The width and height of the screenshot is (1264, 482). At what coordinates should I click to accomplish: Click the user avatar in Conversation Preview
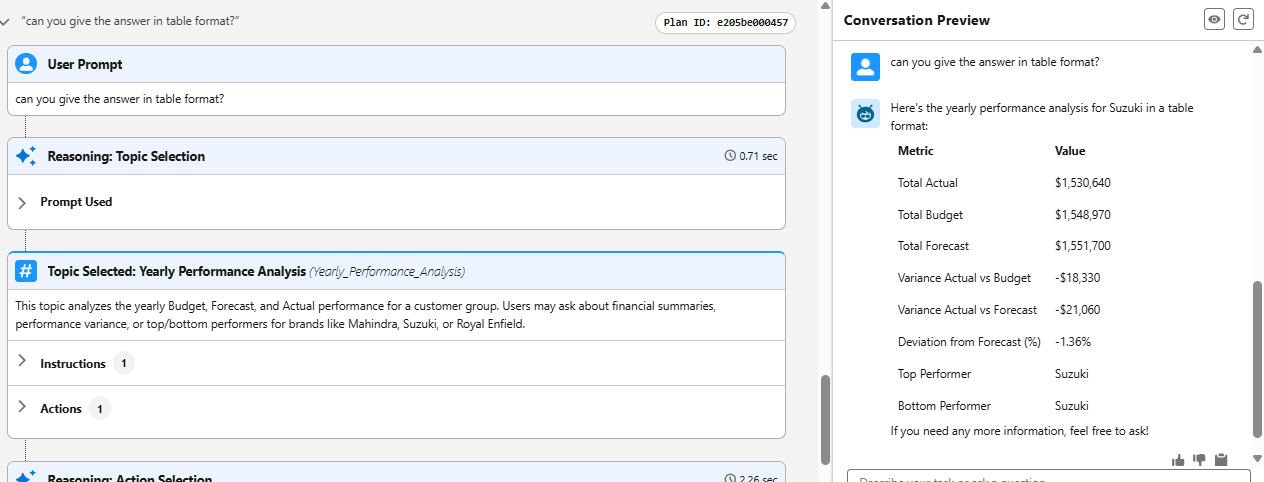point(865,66)
